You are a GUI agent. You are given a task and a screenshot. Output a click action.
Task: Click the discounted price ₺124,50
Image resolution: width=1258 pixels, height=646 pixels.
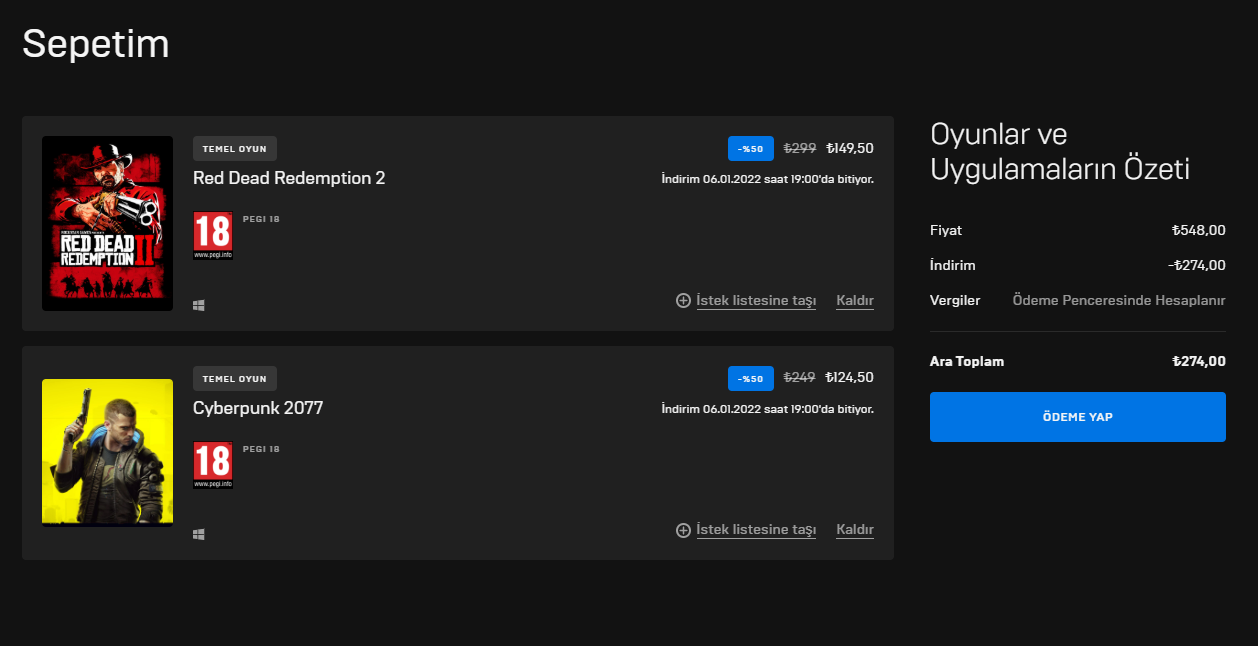tap(849, 378)
